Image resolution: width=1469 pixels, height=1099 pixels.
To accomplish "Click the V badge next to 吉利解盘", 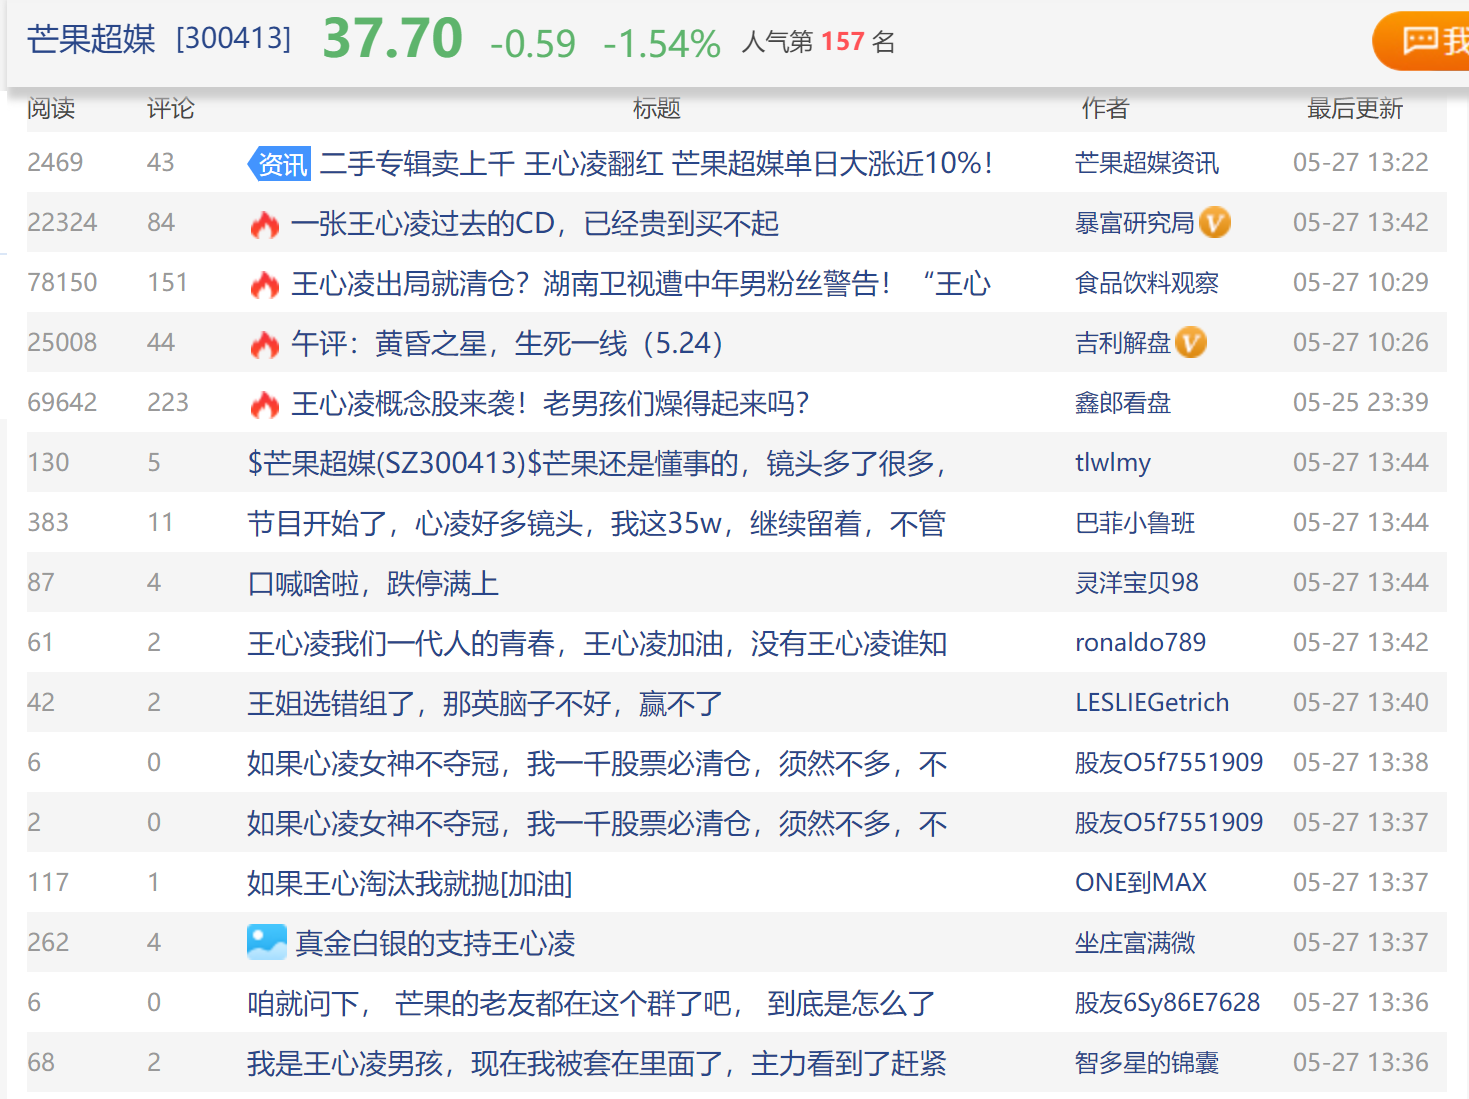I will point(1191,342).
